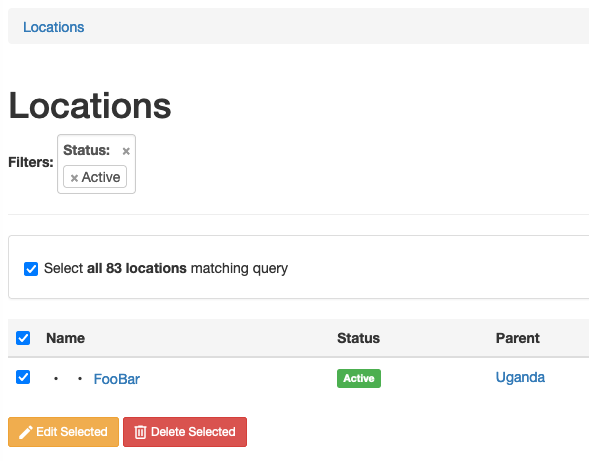Click the 'all 83 locations' label text
This screenshot has height=461, width=589.
(137, 268)
